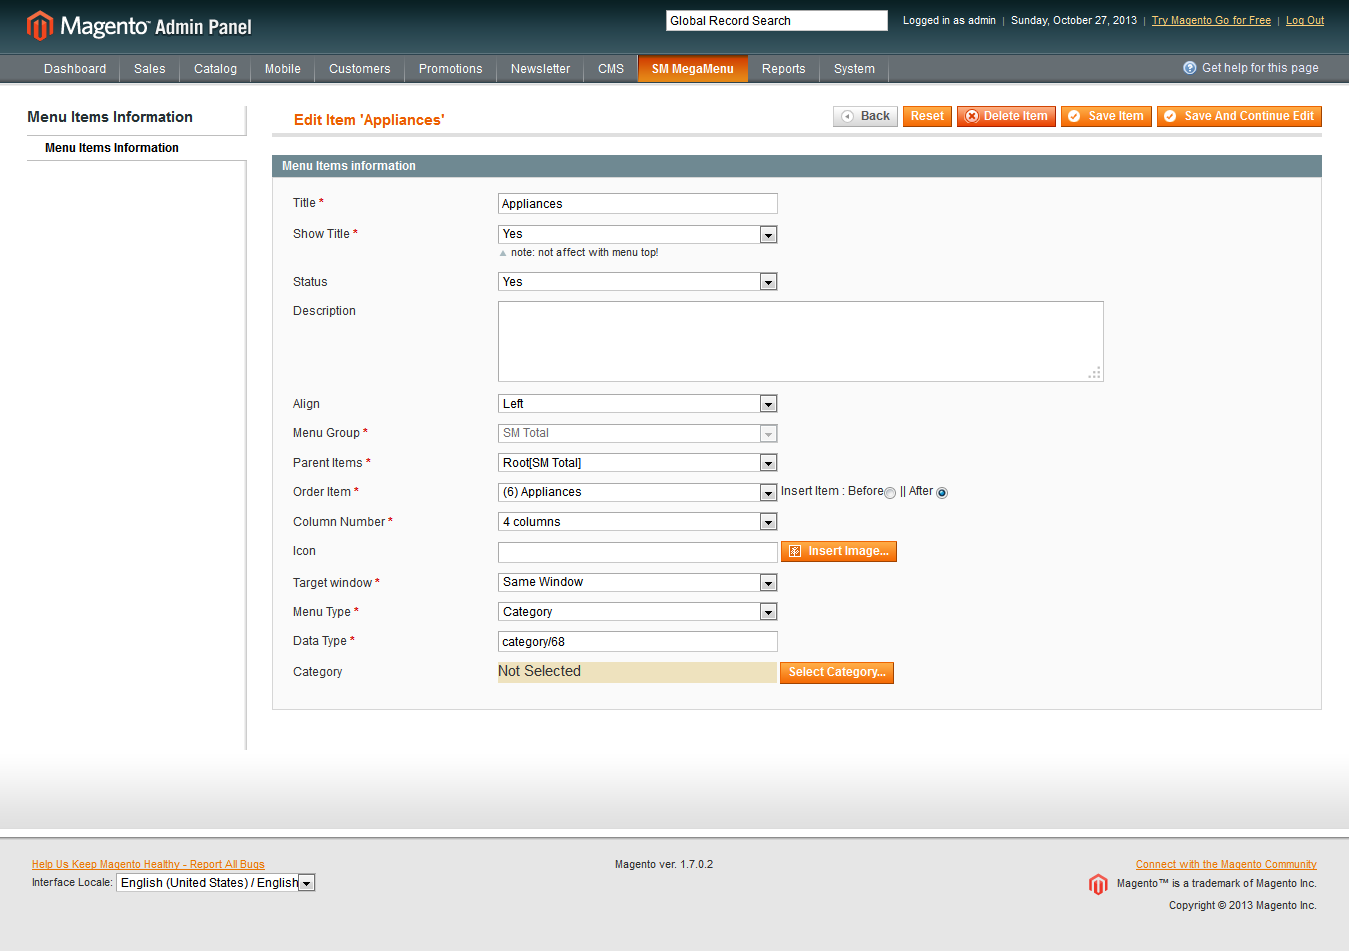1349x951 pixels.
Task: Click the Title input field
Action: pos(638,204)
